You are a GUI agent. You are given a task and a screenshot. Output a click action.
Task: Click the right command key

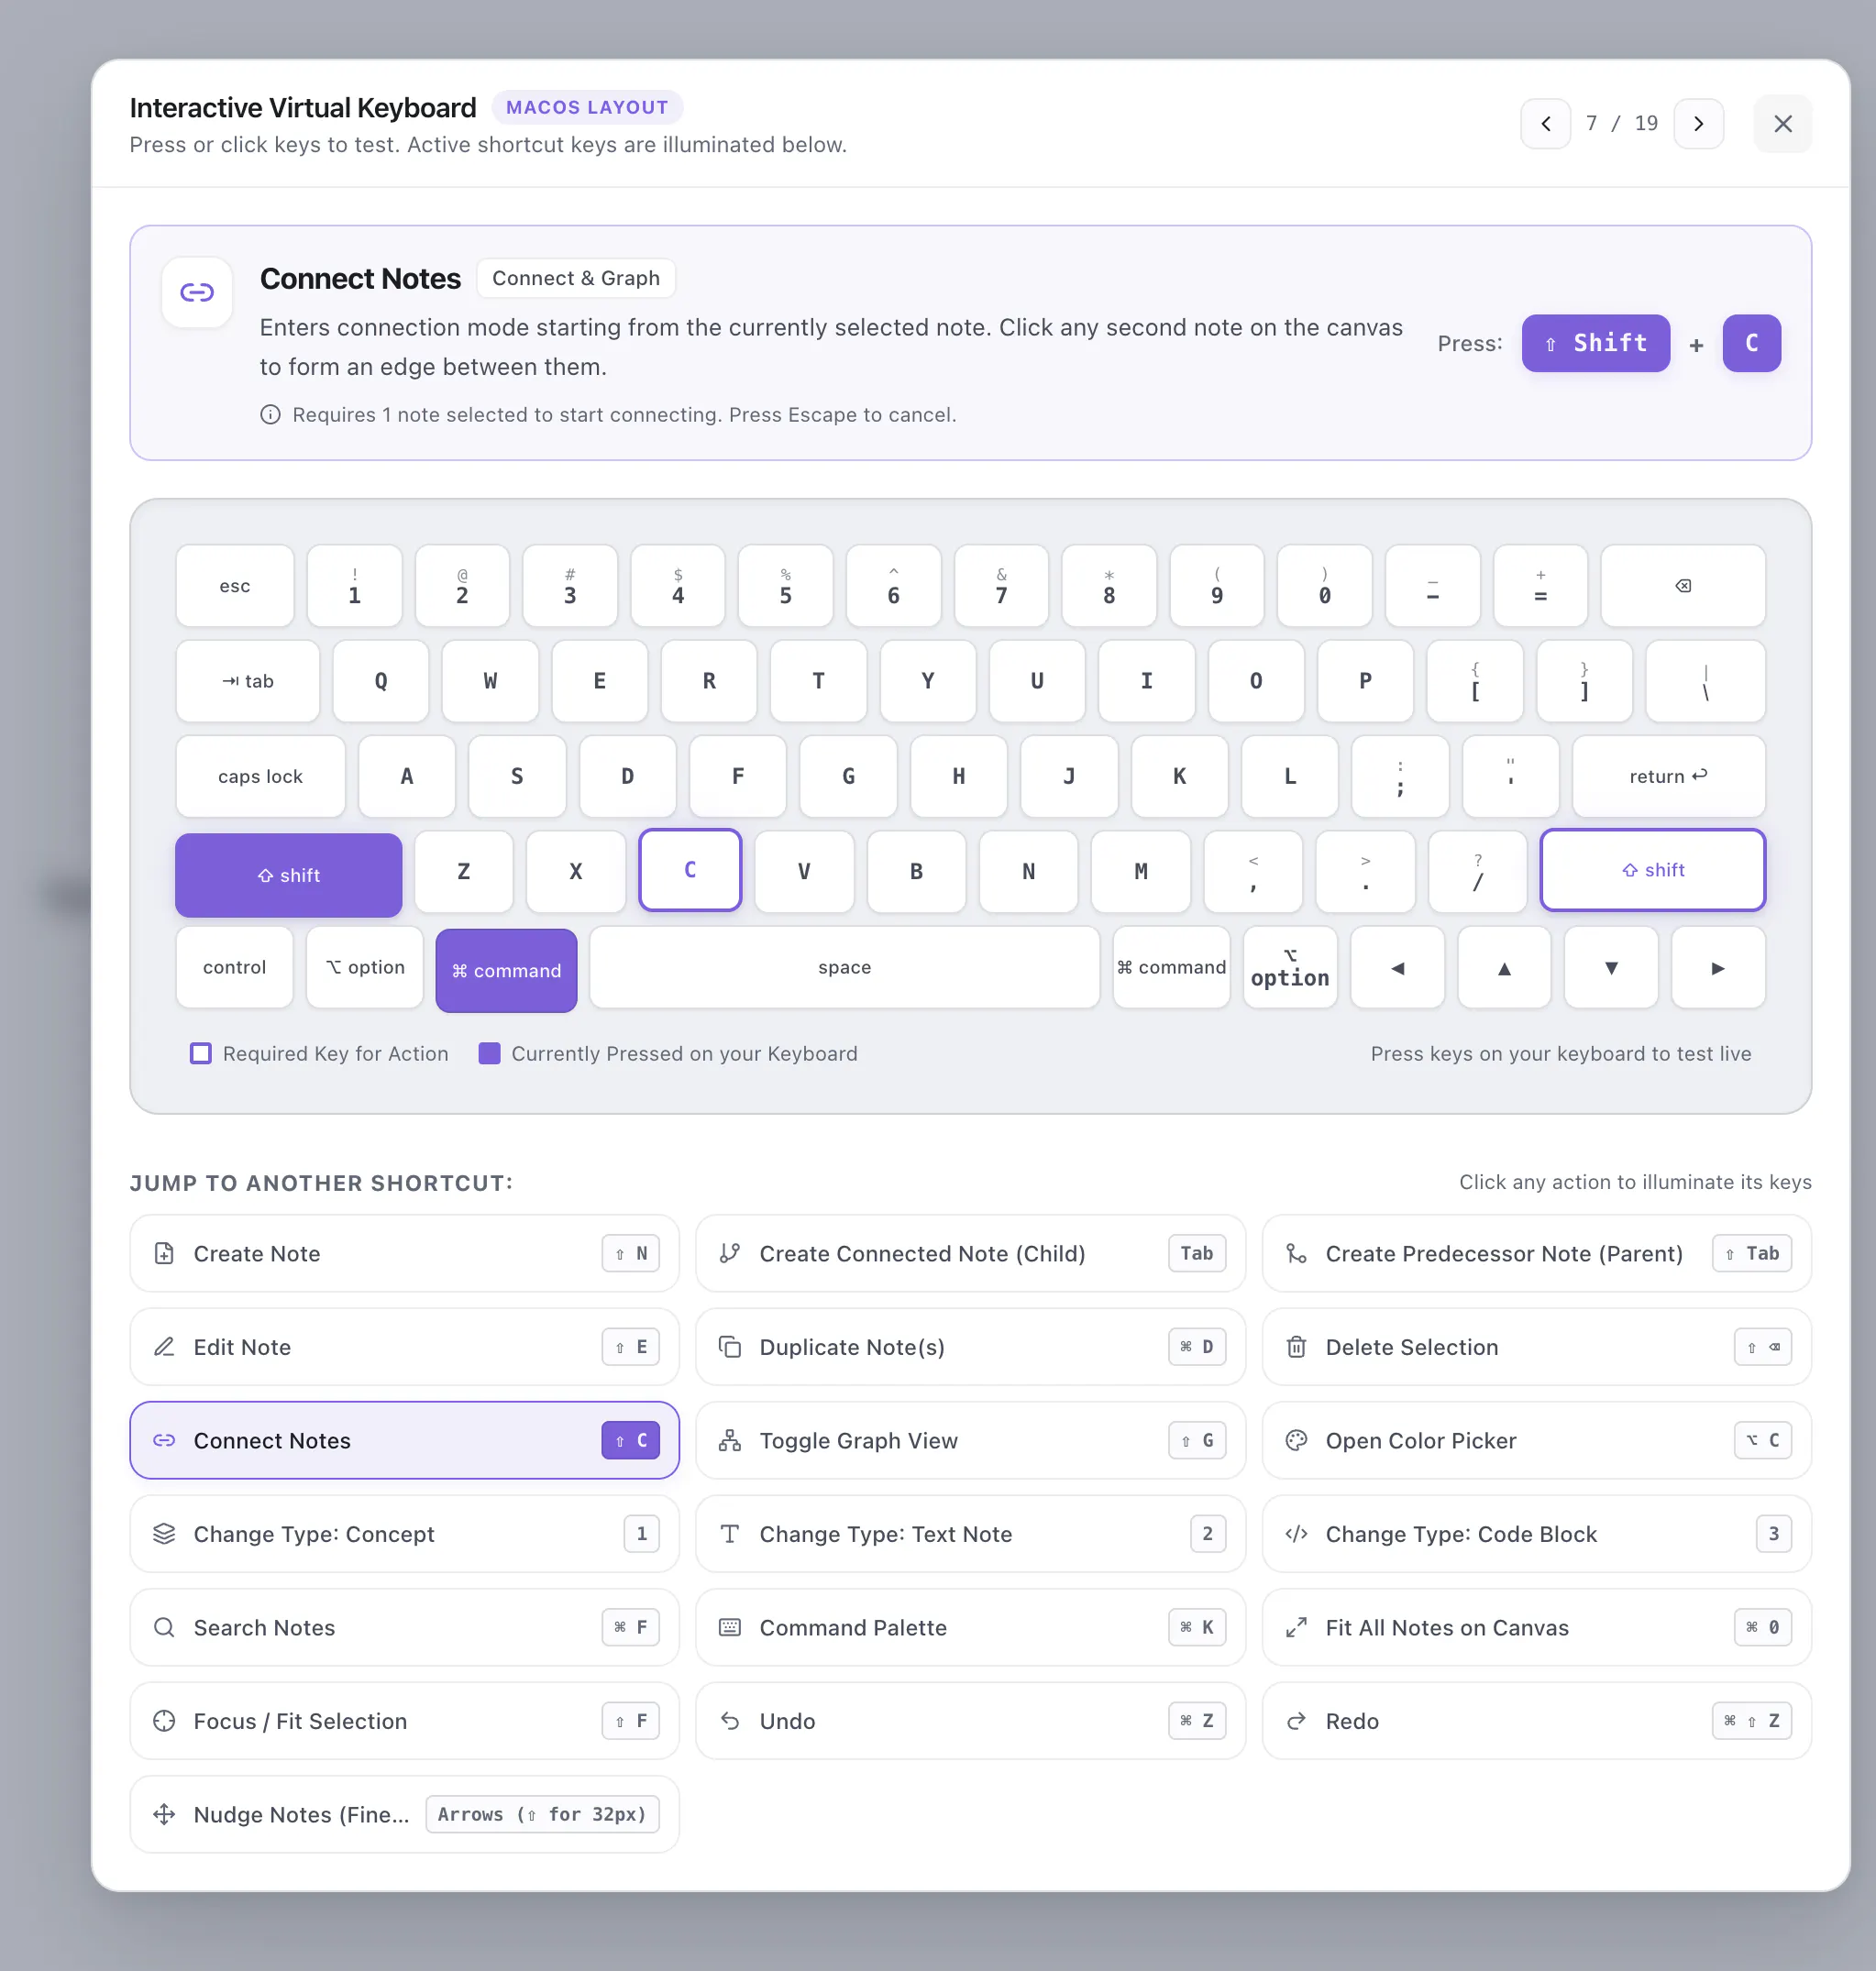pyautogui.click(x=1171, y=967)
